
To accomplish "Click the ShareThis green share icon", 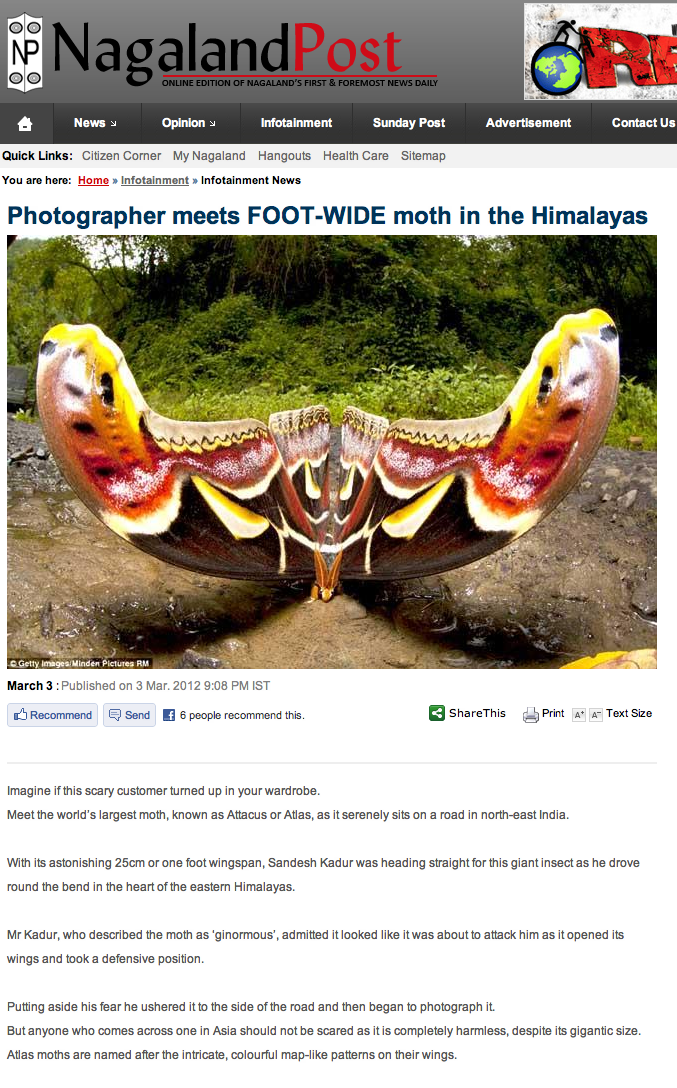I will click(x=437, y=713).
